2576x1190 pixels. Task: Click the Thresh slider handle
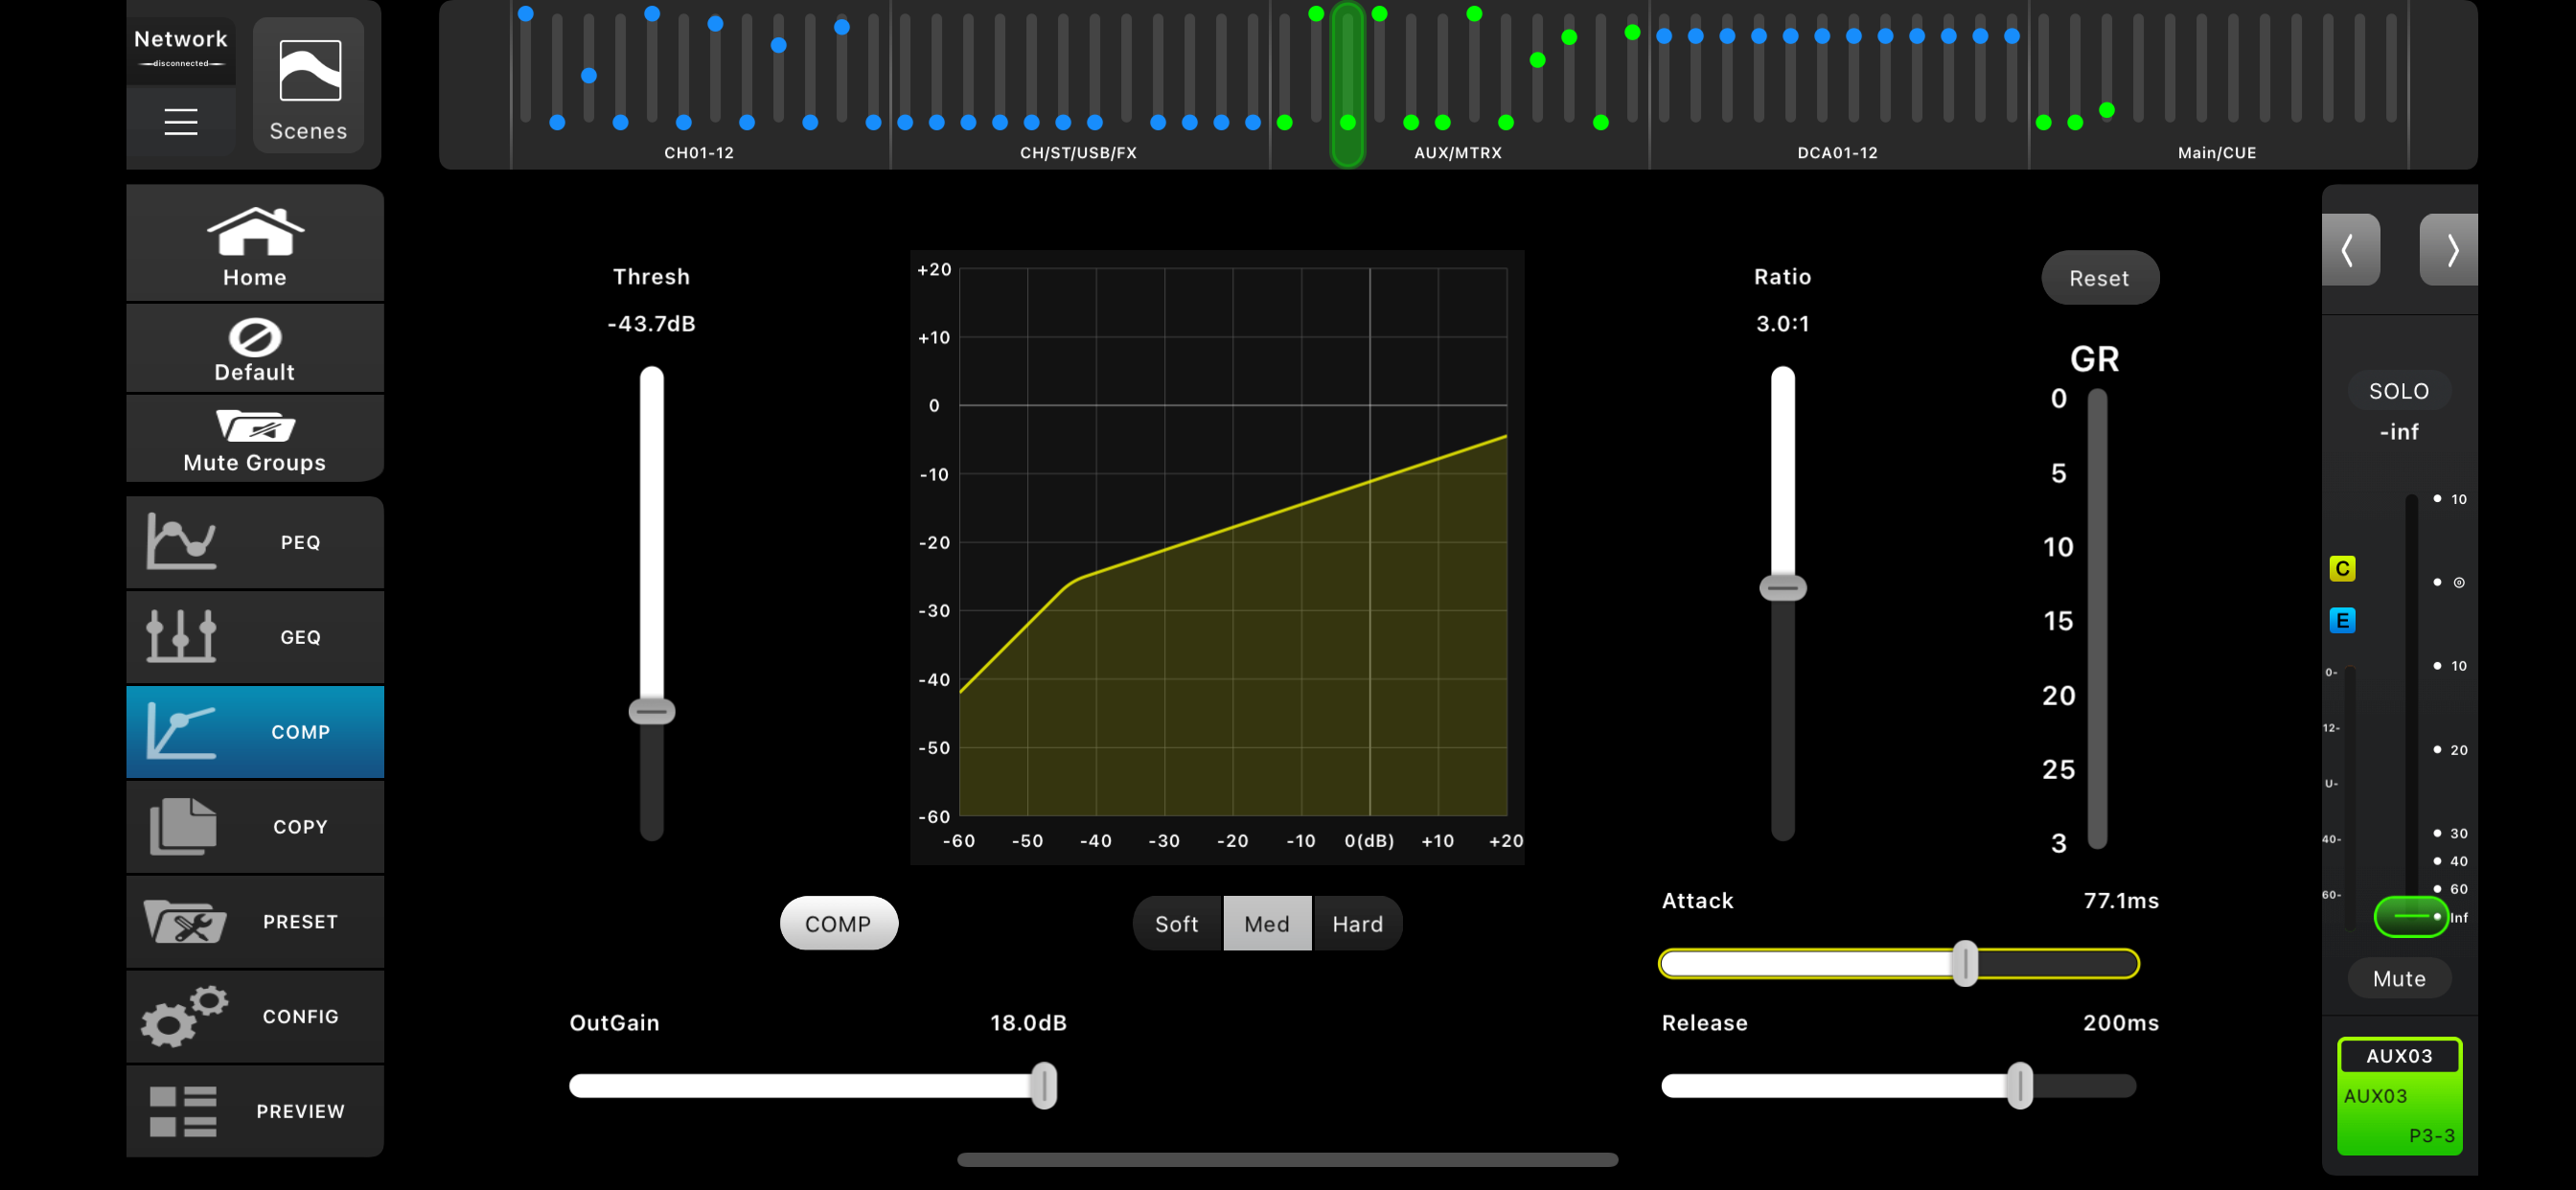pyautogui.click(x=652, y=711)
